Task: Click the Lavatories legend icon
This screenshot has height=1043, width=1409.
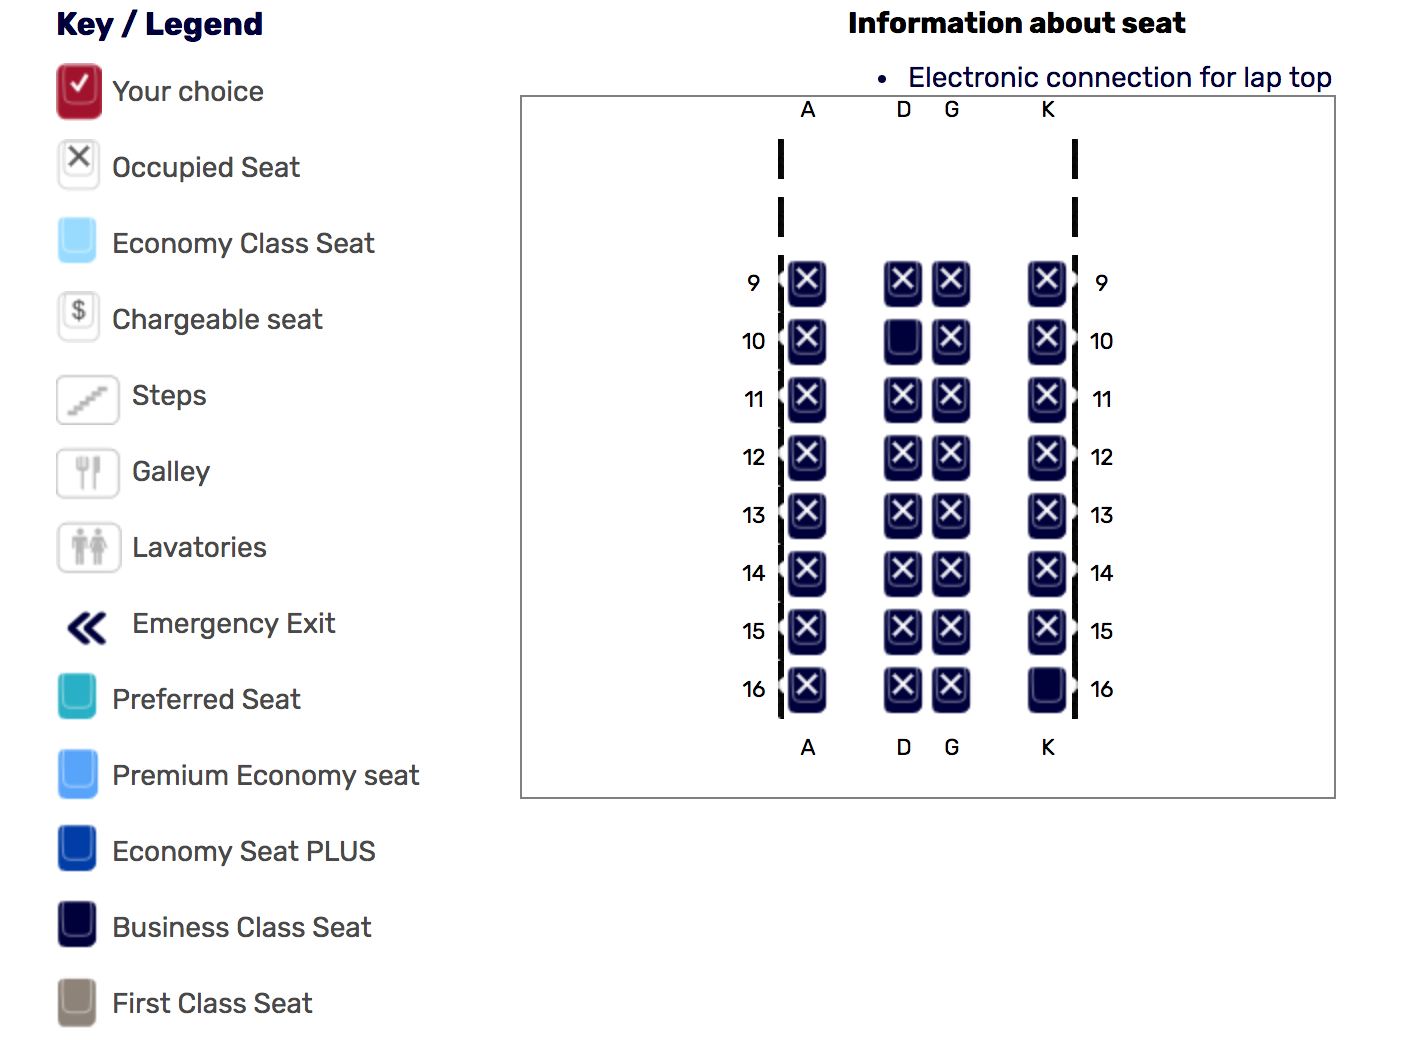Action: tap(88, 548)
